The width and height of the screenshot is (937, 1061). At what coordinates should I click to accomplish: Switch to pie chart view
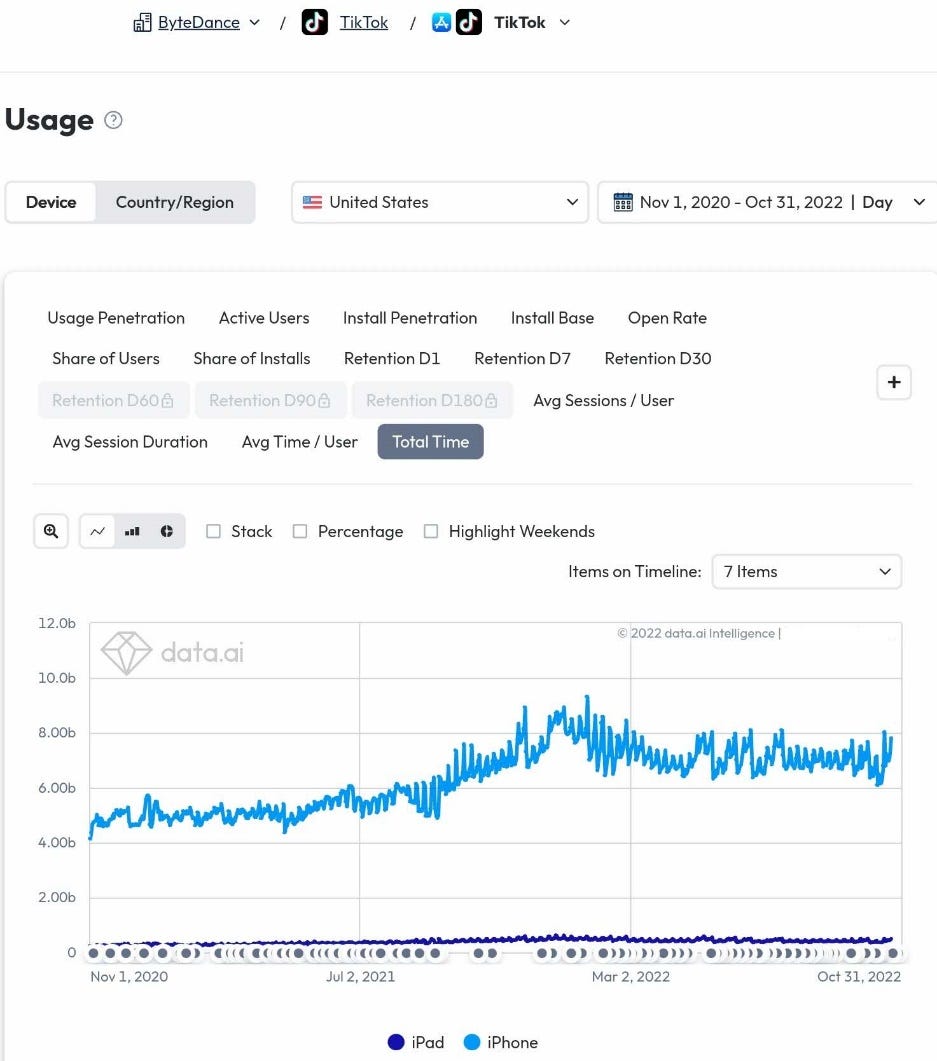click(x=167, y=531)
